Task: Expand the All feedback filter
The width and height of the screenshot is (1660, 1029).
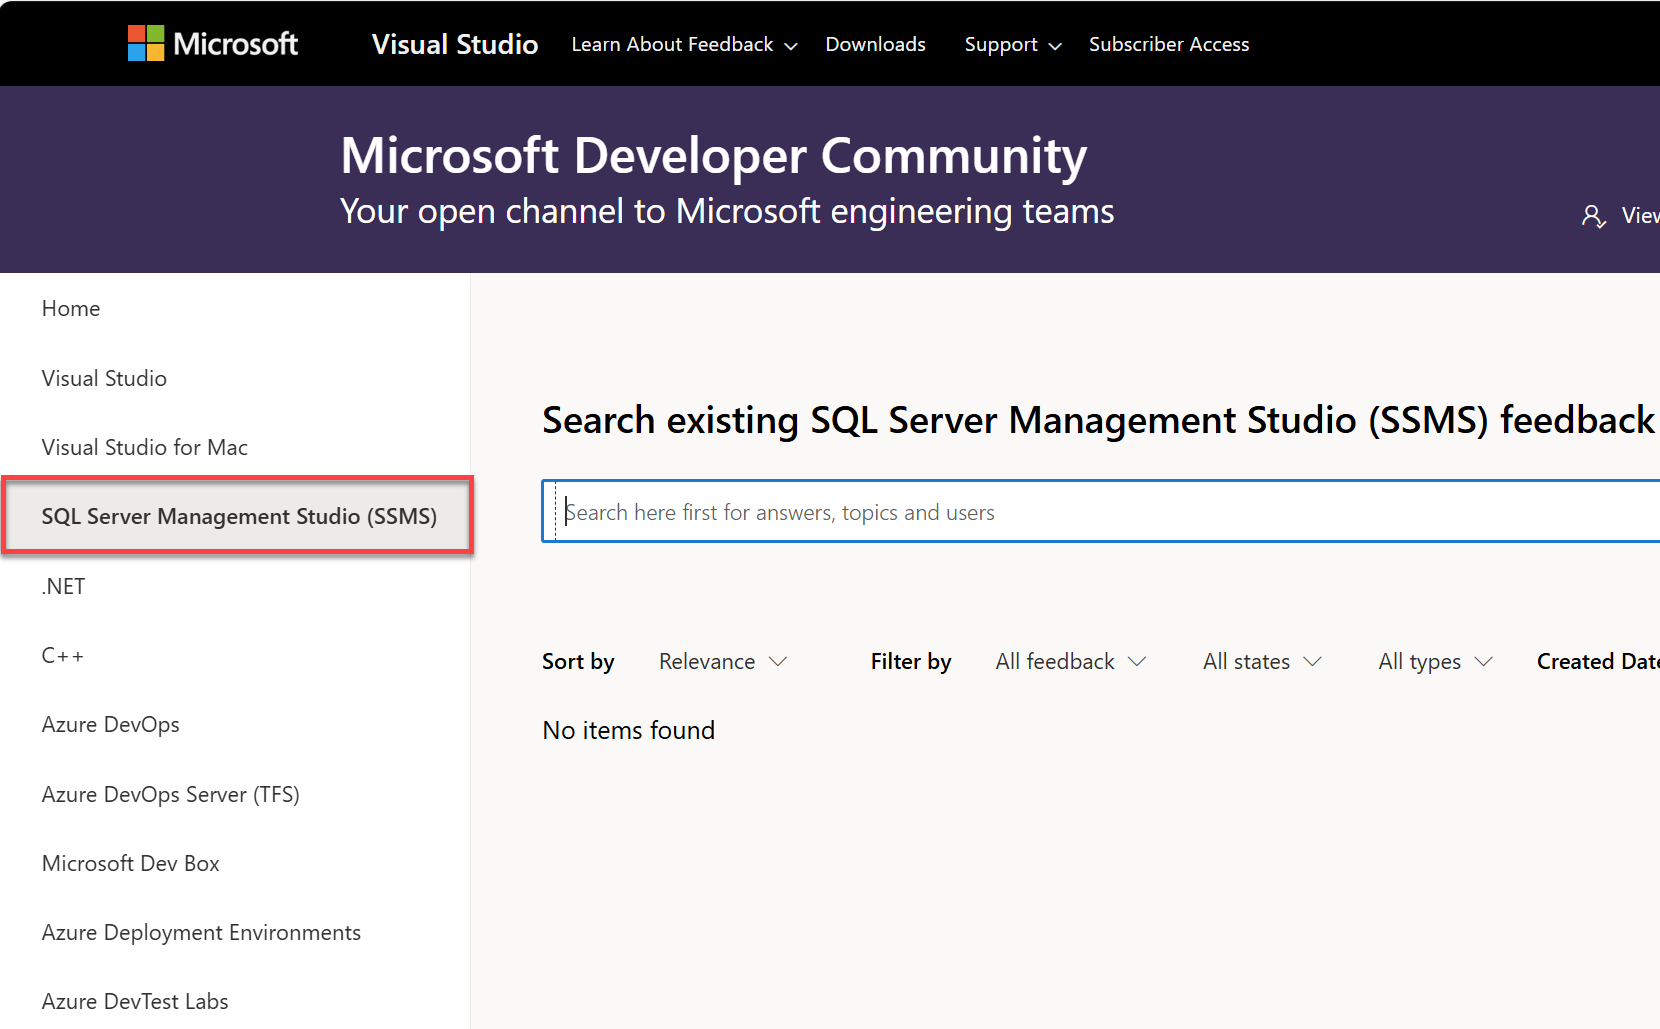Action: pos(1070,662)
